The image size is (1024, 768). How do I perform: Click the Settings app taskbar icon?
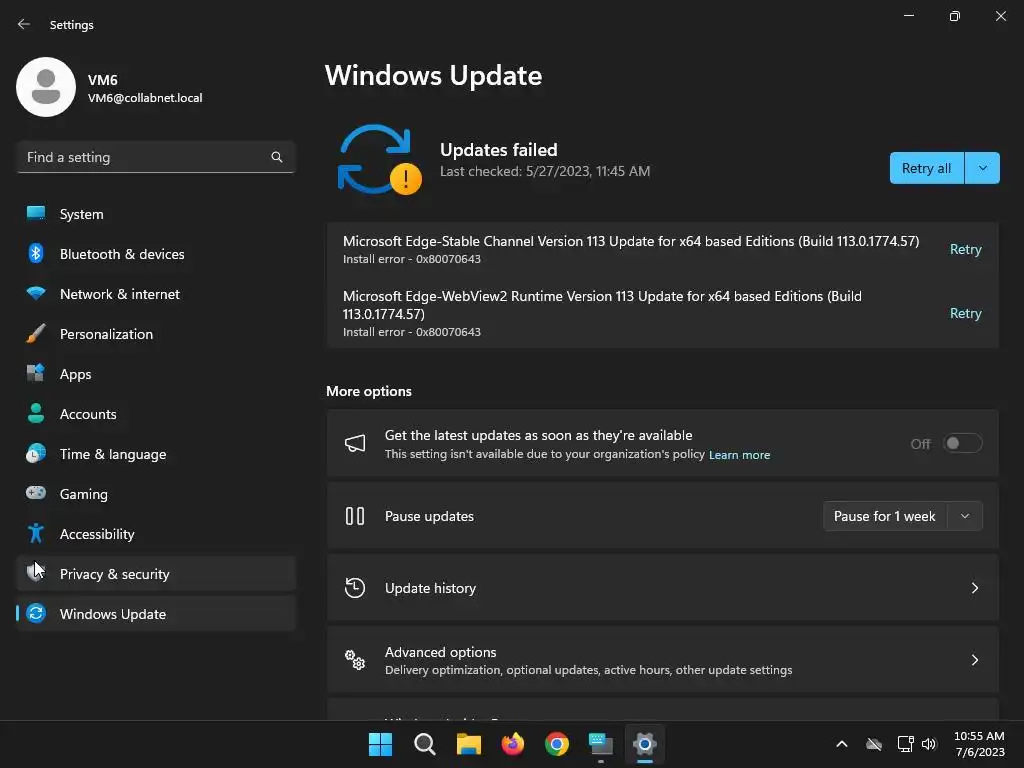point(645,744)
